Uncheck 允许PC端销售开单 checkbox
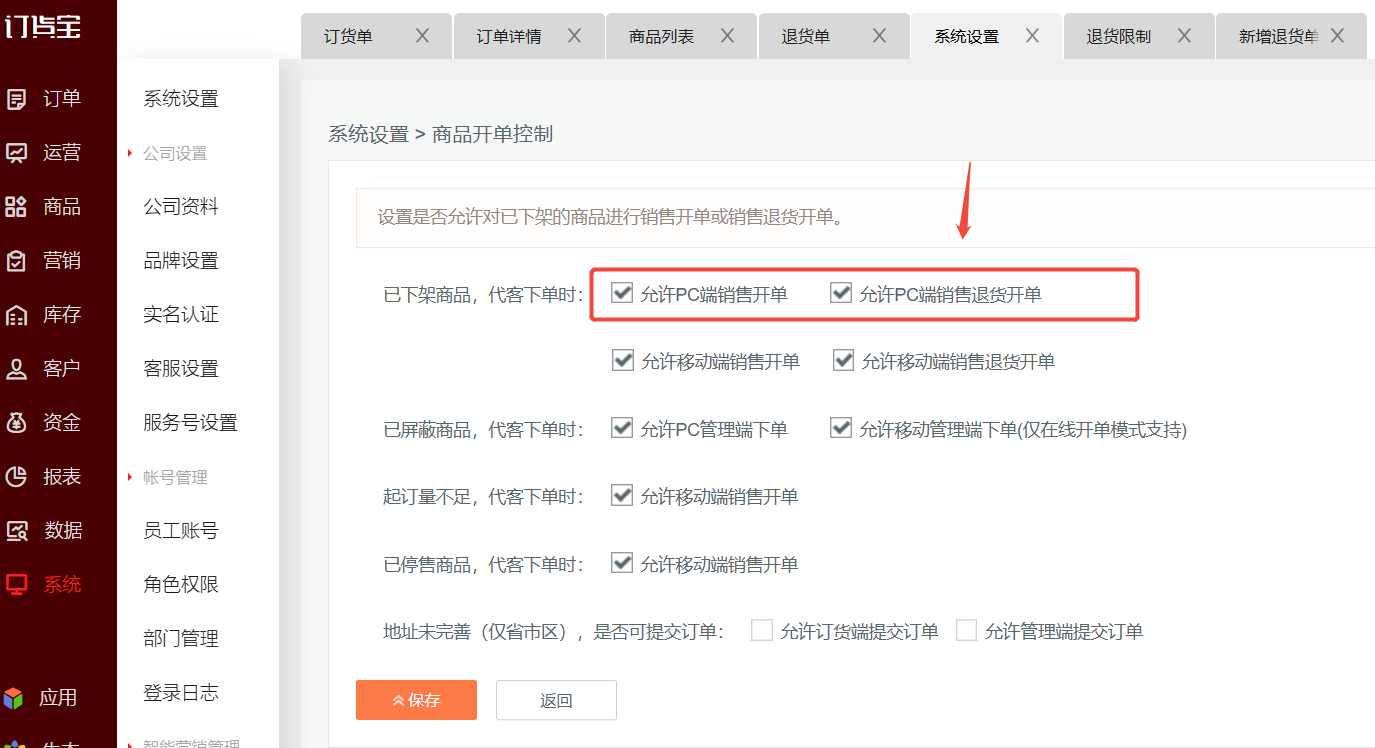The height and width of the screenshot is (748, 1375). click(623, 293)
